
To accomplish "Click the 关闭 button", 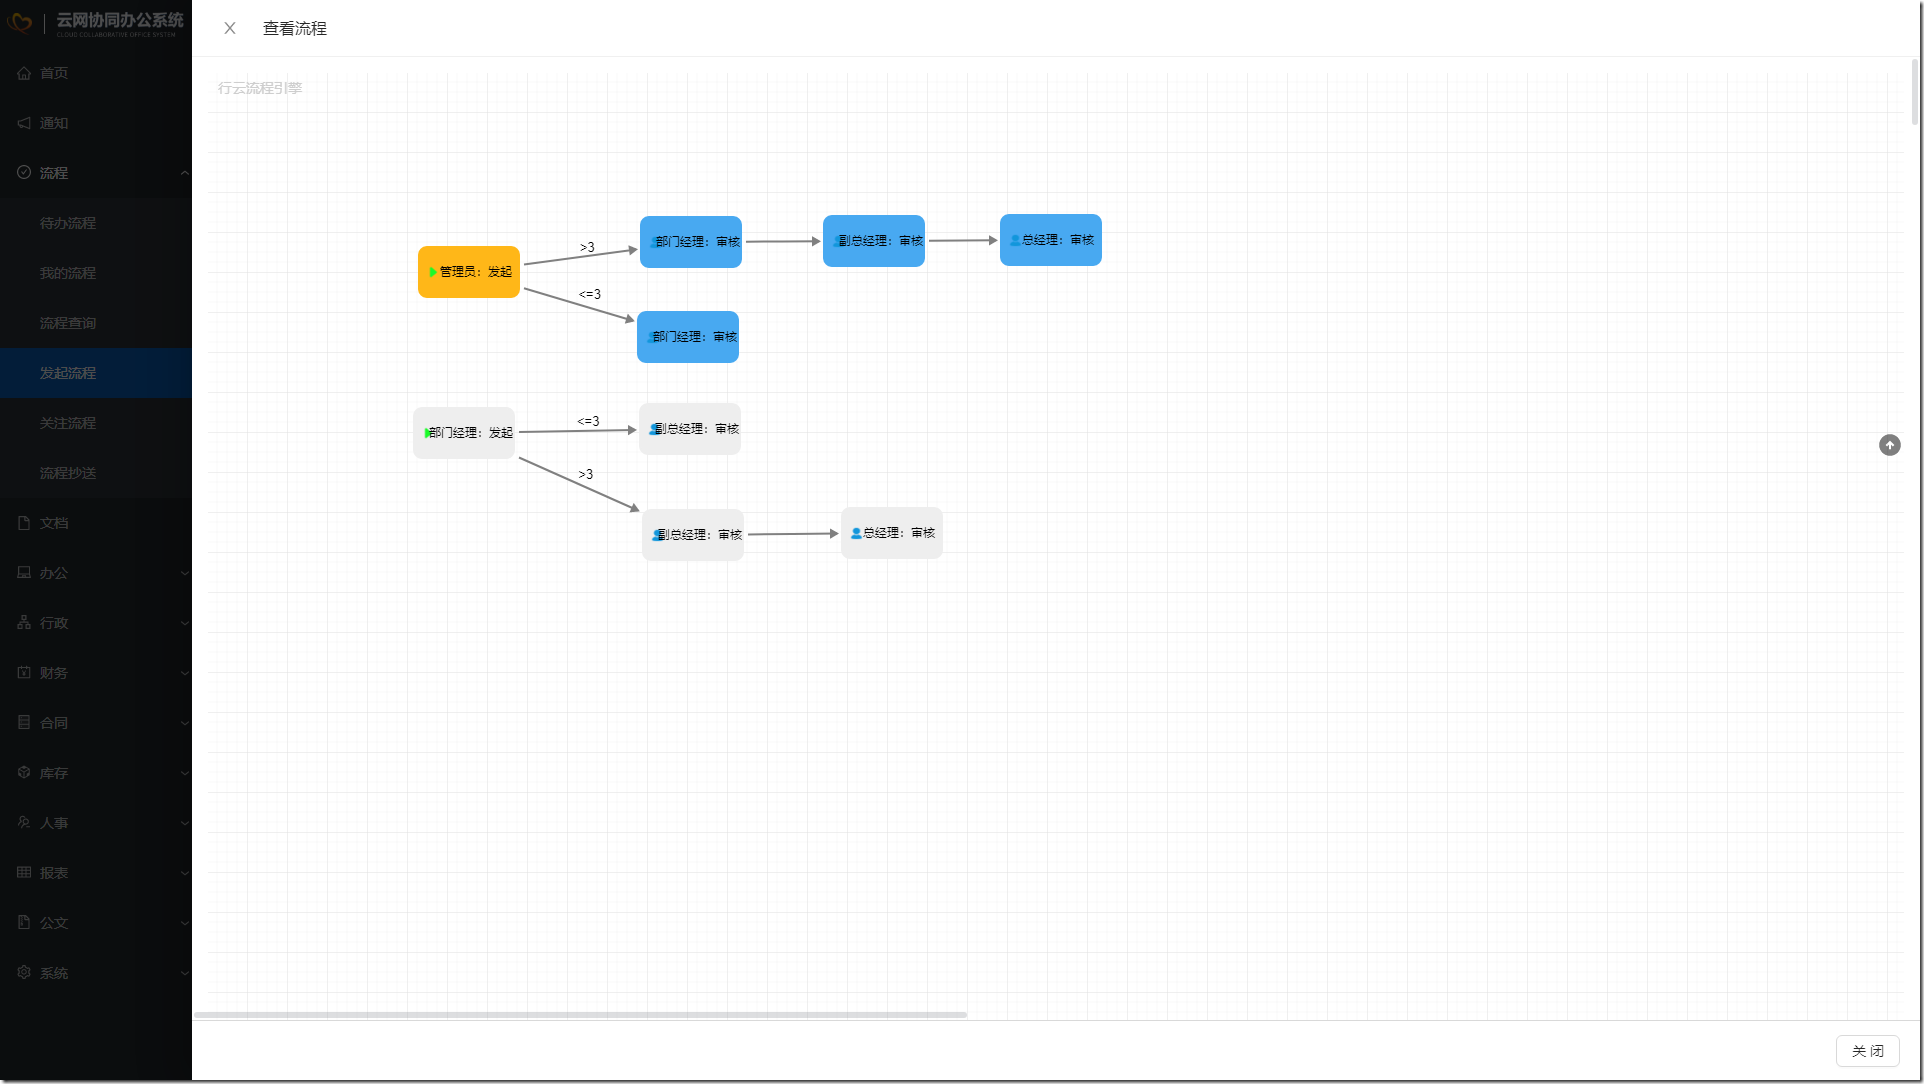I will click(1867, 1050).
